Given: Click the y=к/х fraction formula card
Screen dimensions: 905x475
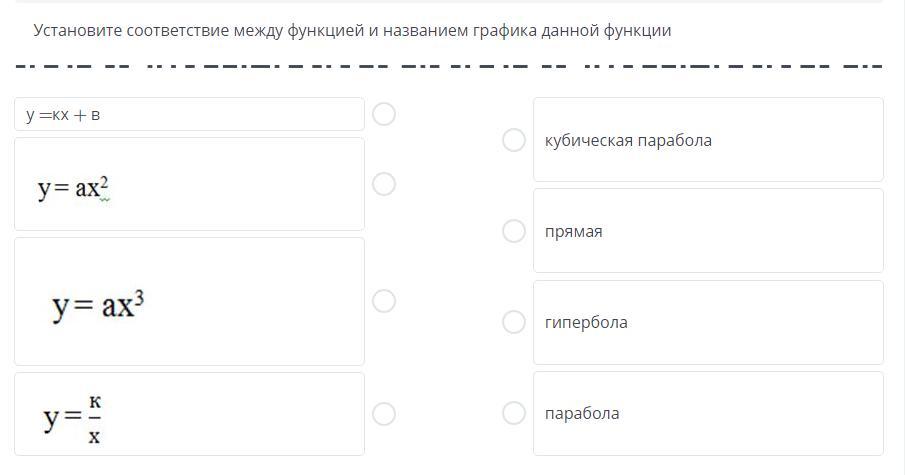Looking at the screenshot, I should click(x=189, y=414).
